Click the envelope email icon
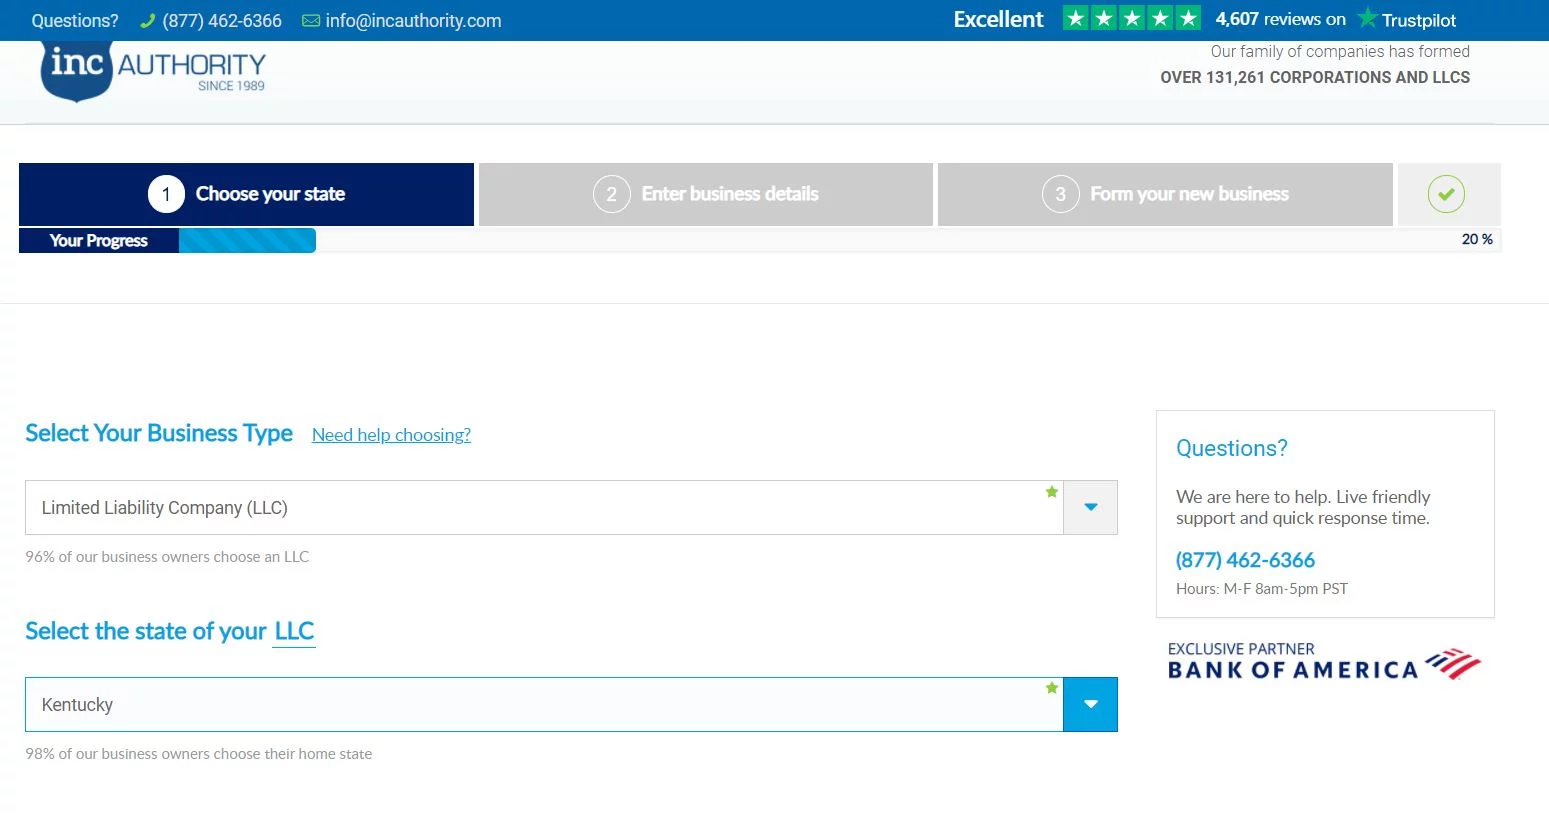This screenshot has width=1549, height=819. 311,21
